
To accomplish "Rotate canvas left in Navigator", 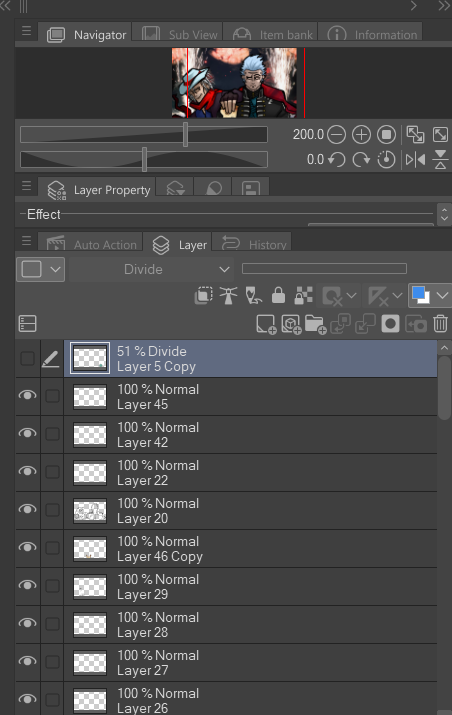I will (337, 160).
